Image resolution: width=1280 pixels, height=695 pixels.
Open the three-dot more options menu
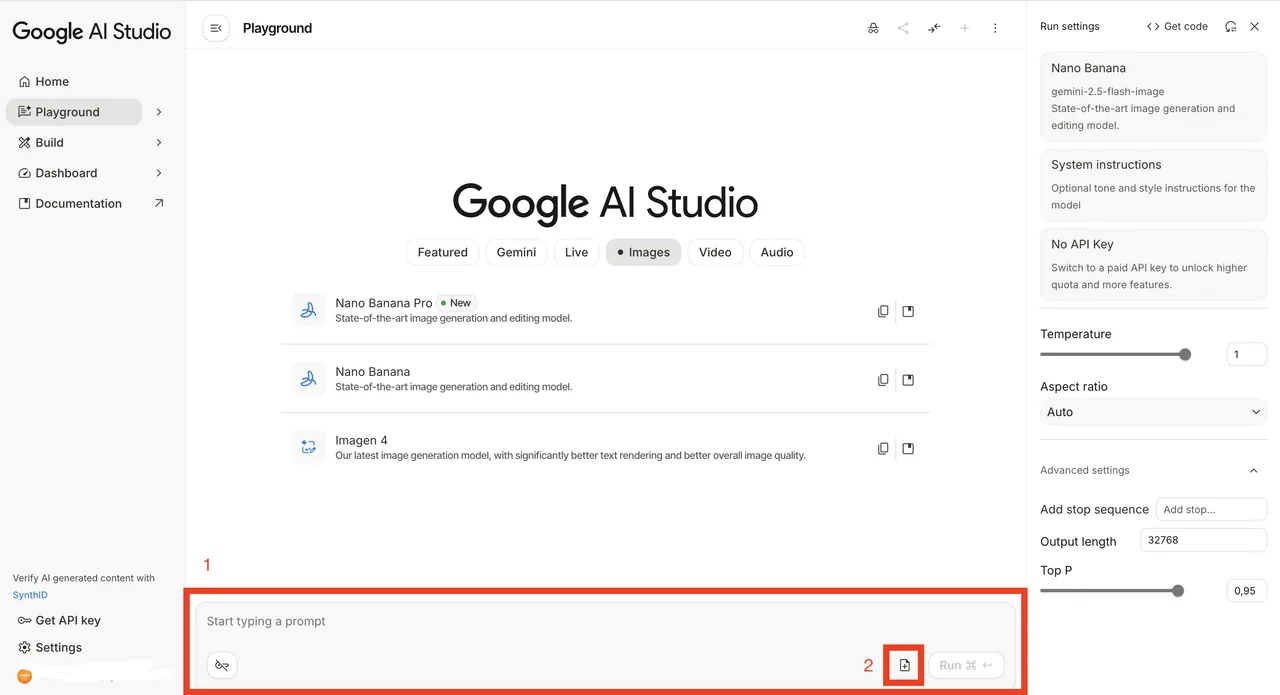995,28
